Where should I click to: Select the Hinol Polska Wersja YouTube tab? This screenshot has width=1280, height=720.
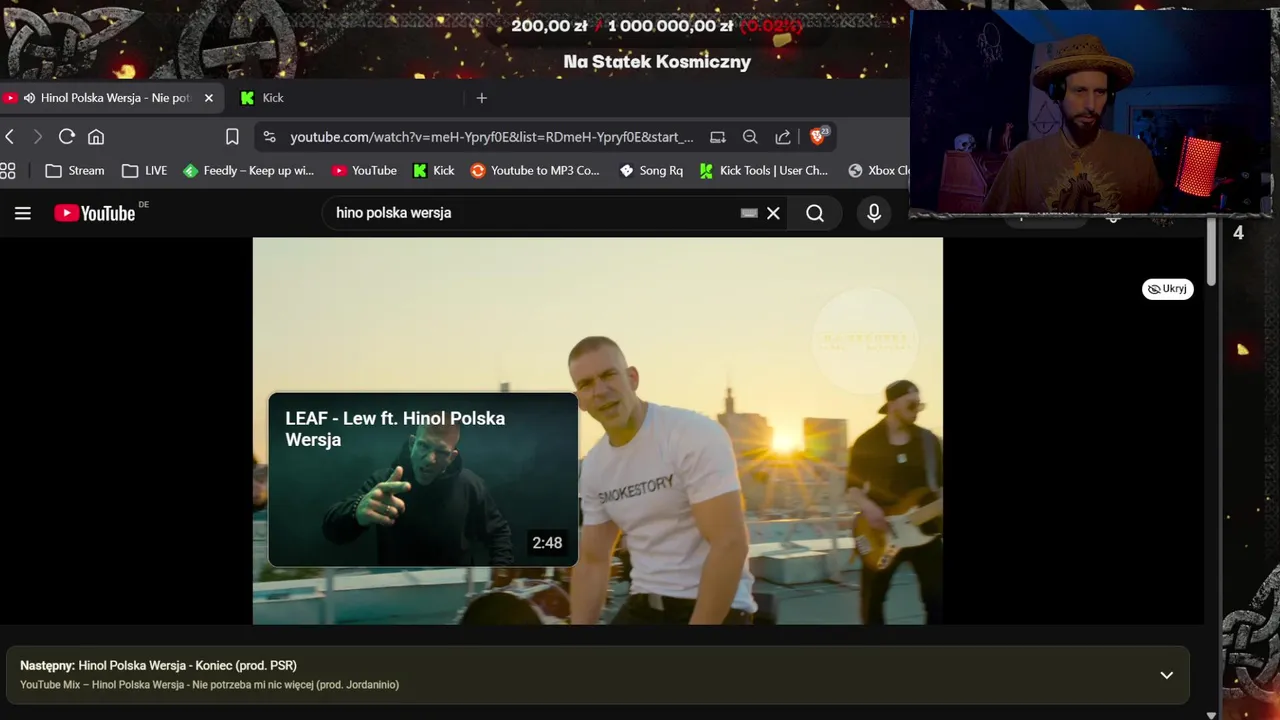pyautogui.click(x=110, y=98)
